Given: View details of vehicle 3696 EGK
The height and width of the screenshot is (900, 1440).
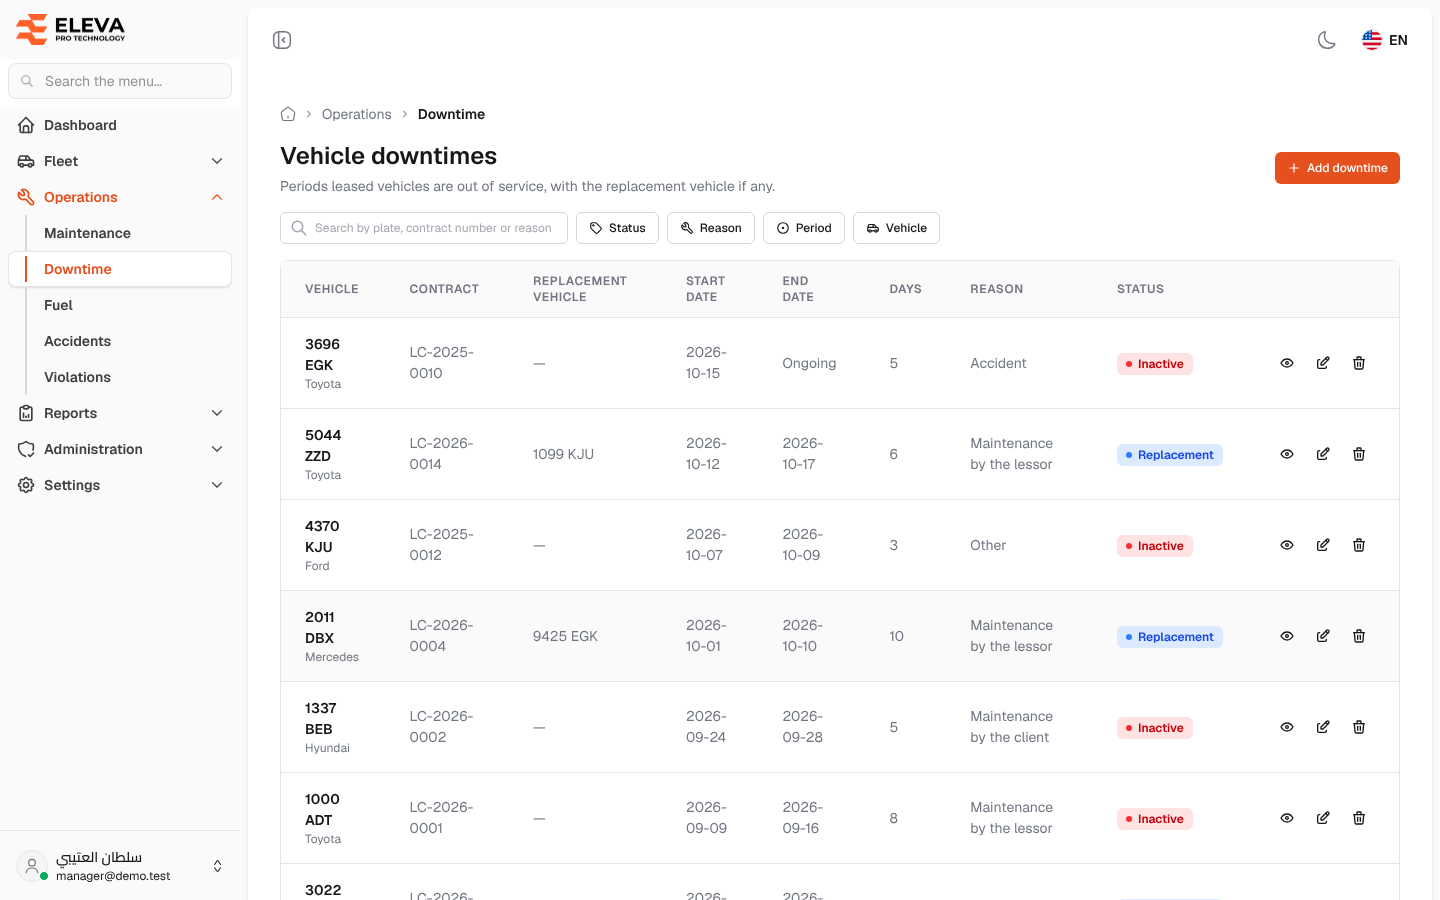Looking at the screenshot, I should tap(1287, 363).
